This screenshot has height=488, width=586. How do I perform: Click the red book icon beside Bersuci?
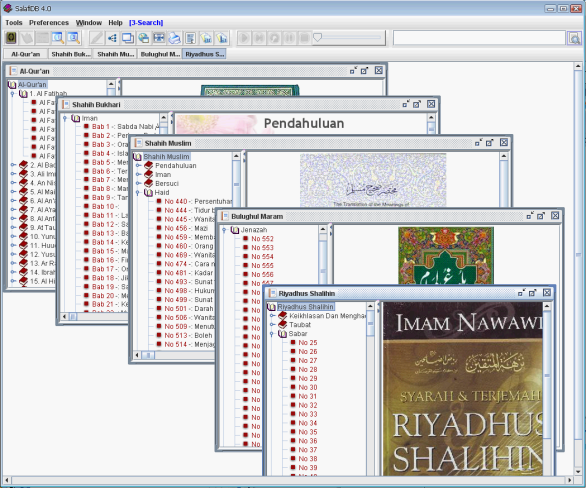pyautogui.click(x=149, y=183)
